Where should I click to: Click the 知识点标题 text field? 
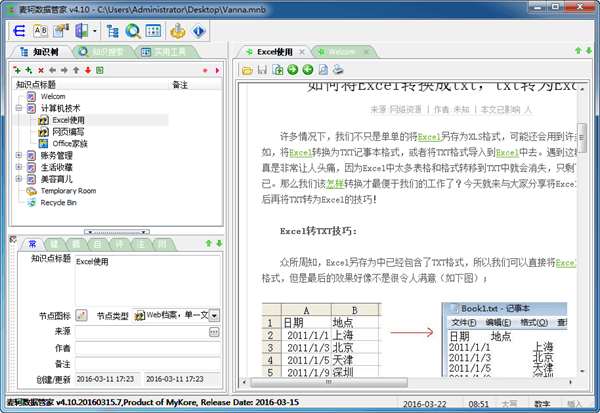pos(148,281)
